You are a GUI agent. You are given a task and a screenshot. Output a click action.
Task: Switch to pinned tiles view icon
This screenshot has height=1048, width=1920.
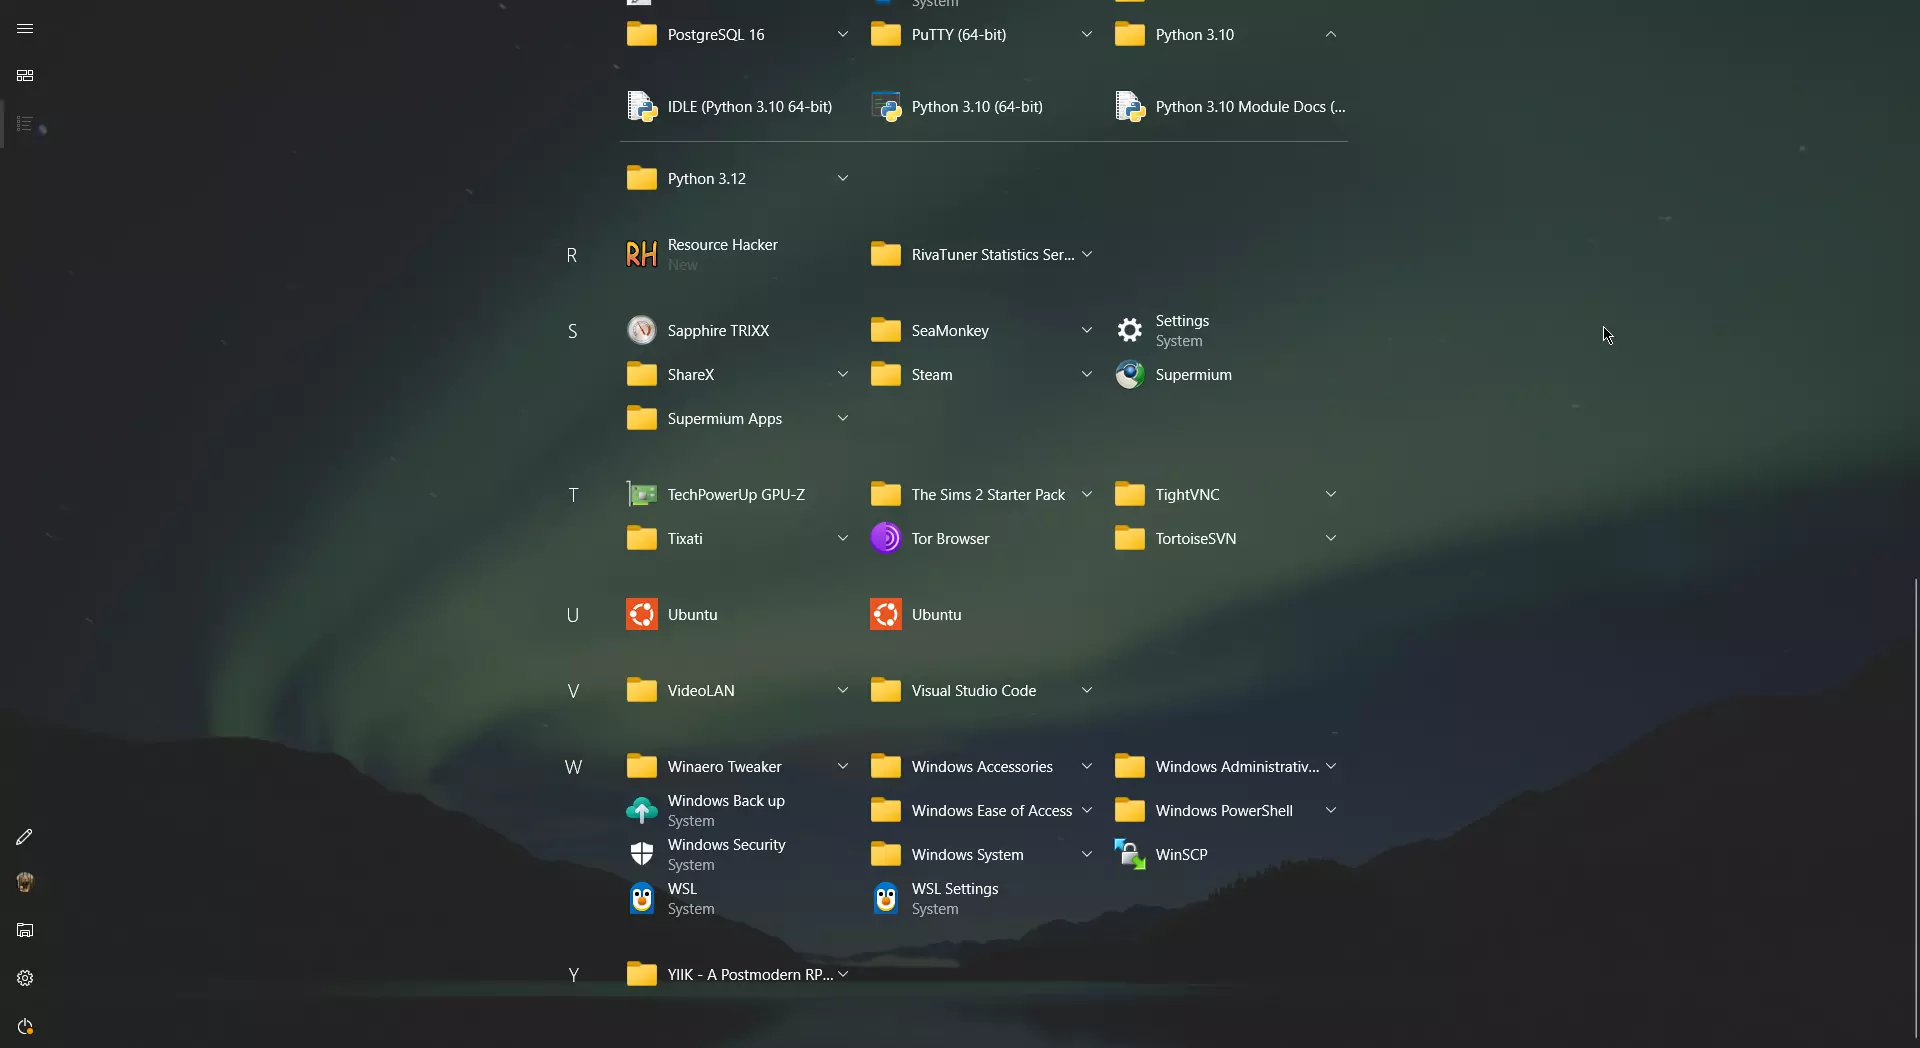click(x=25, y=76)
